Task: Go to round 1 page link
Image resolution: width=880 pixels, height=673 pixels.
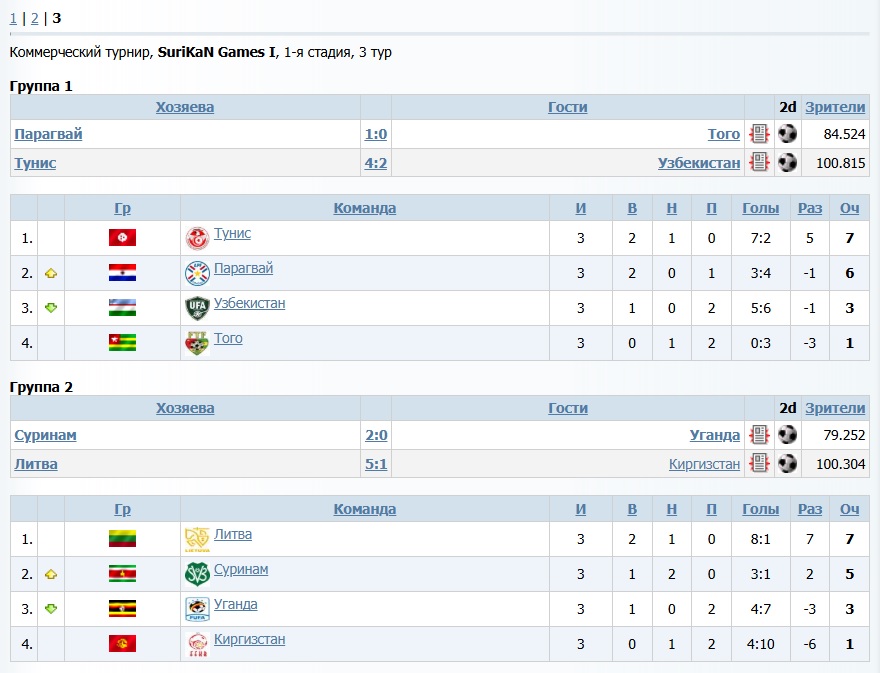Action: click(x=13, y=18)
